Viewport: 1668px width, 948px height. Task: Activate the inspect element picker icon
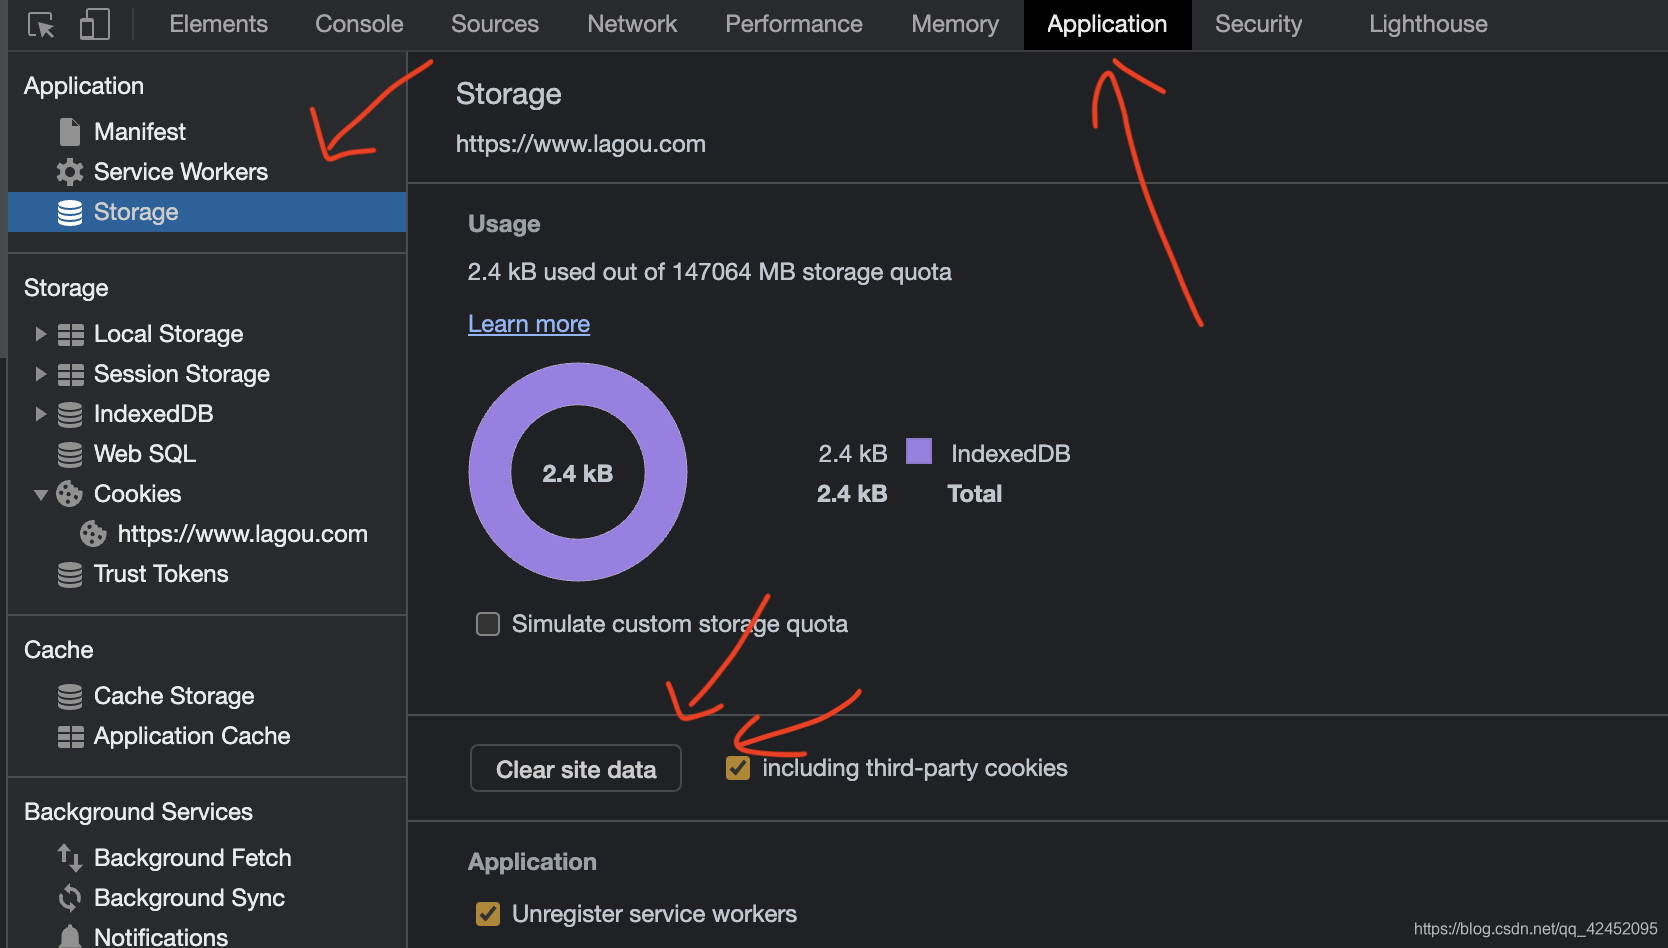41,25
